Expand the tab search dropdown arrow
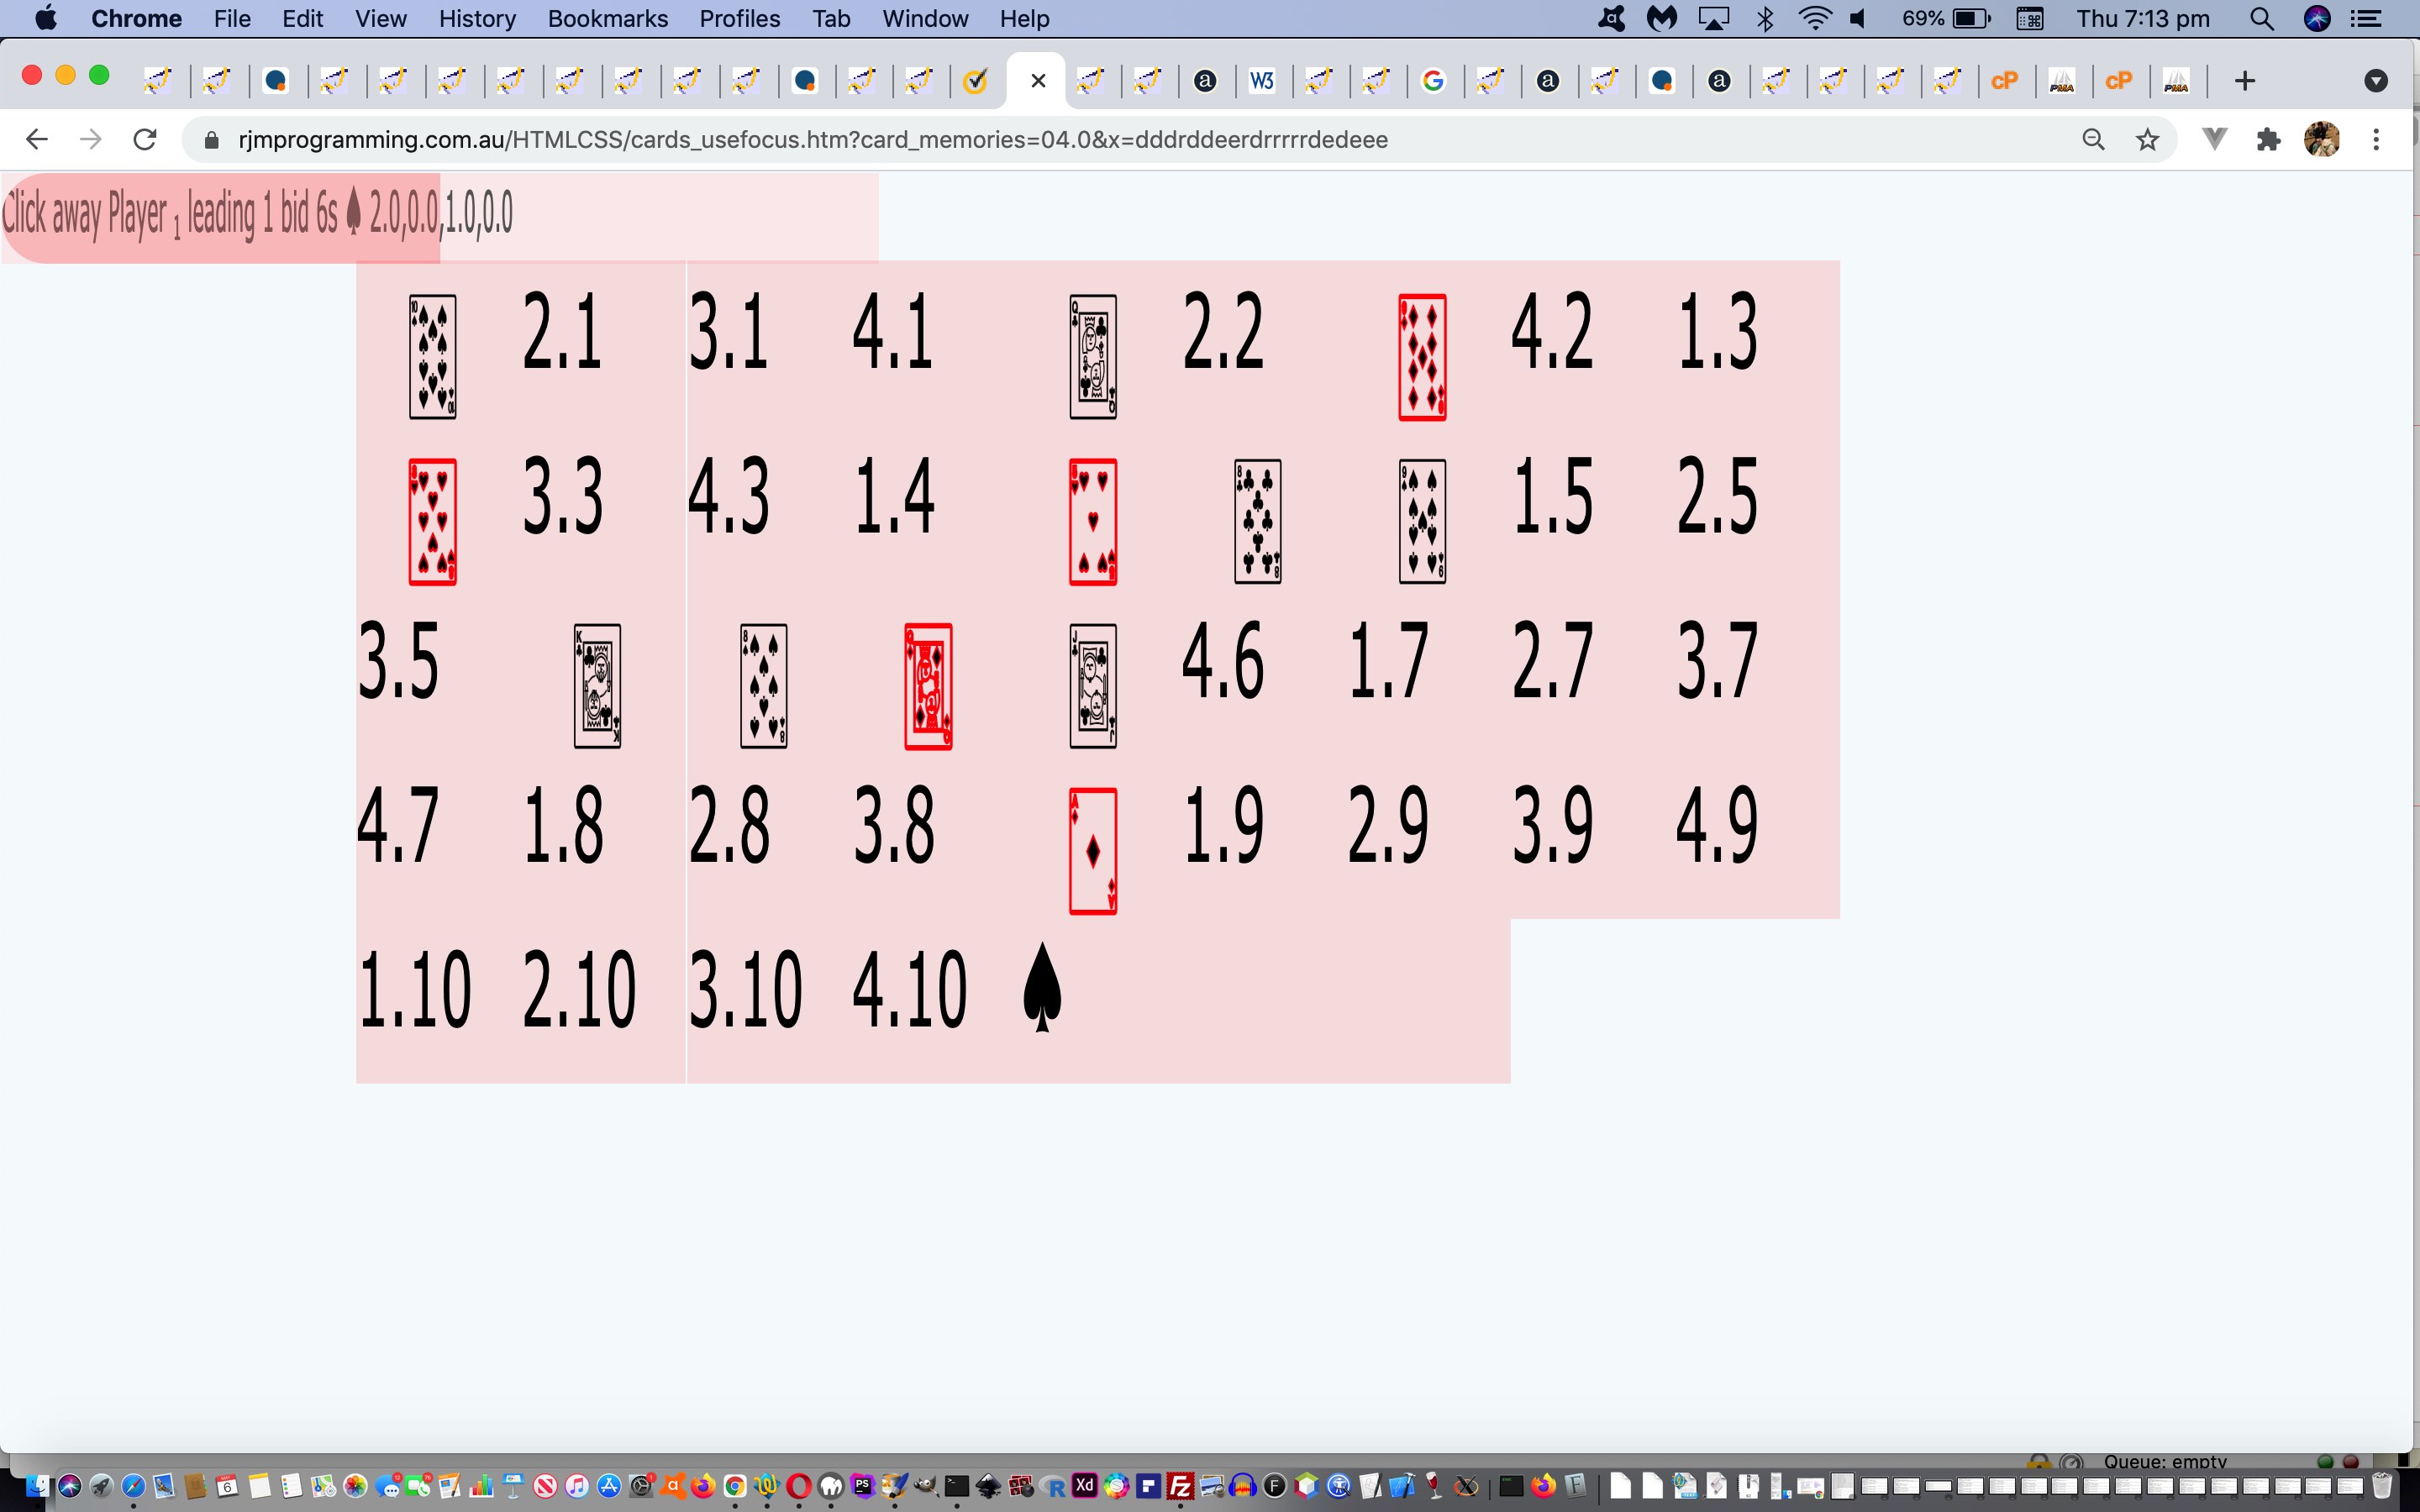The width and height of the screenshot is (2420, 1512). click(x=2376, y=81)
